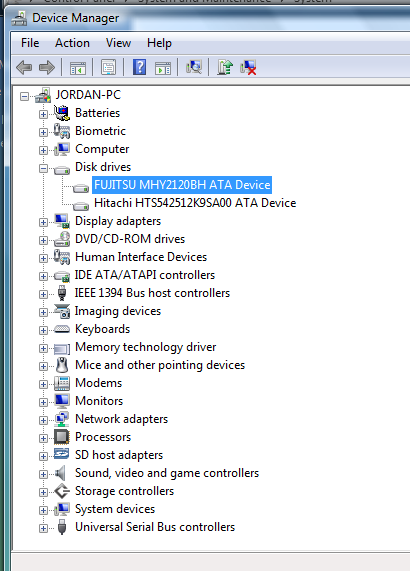The image size is (410, 571).
Task: Expand the Batteries category
Action: click(x=43, y=114)
